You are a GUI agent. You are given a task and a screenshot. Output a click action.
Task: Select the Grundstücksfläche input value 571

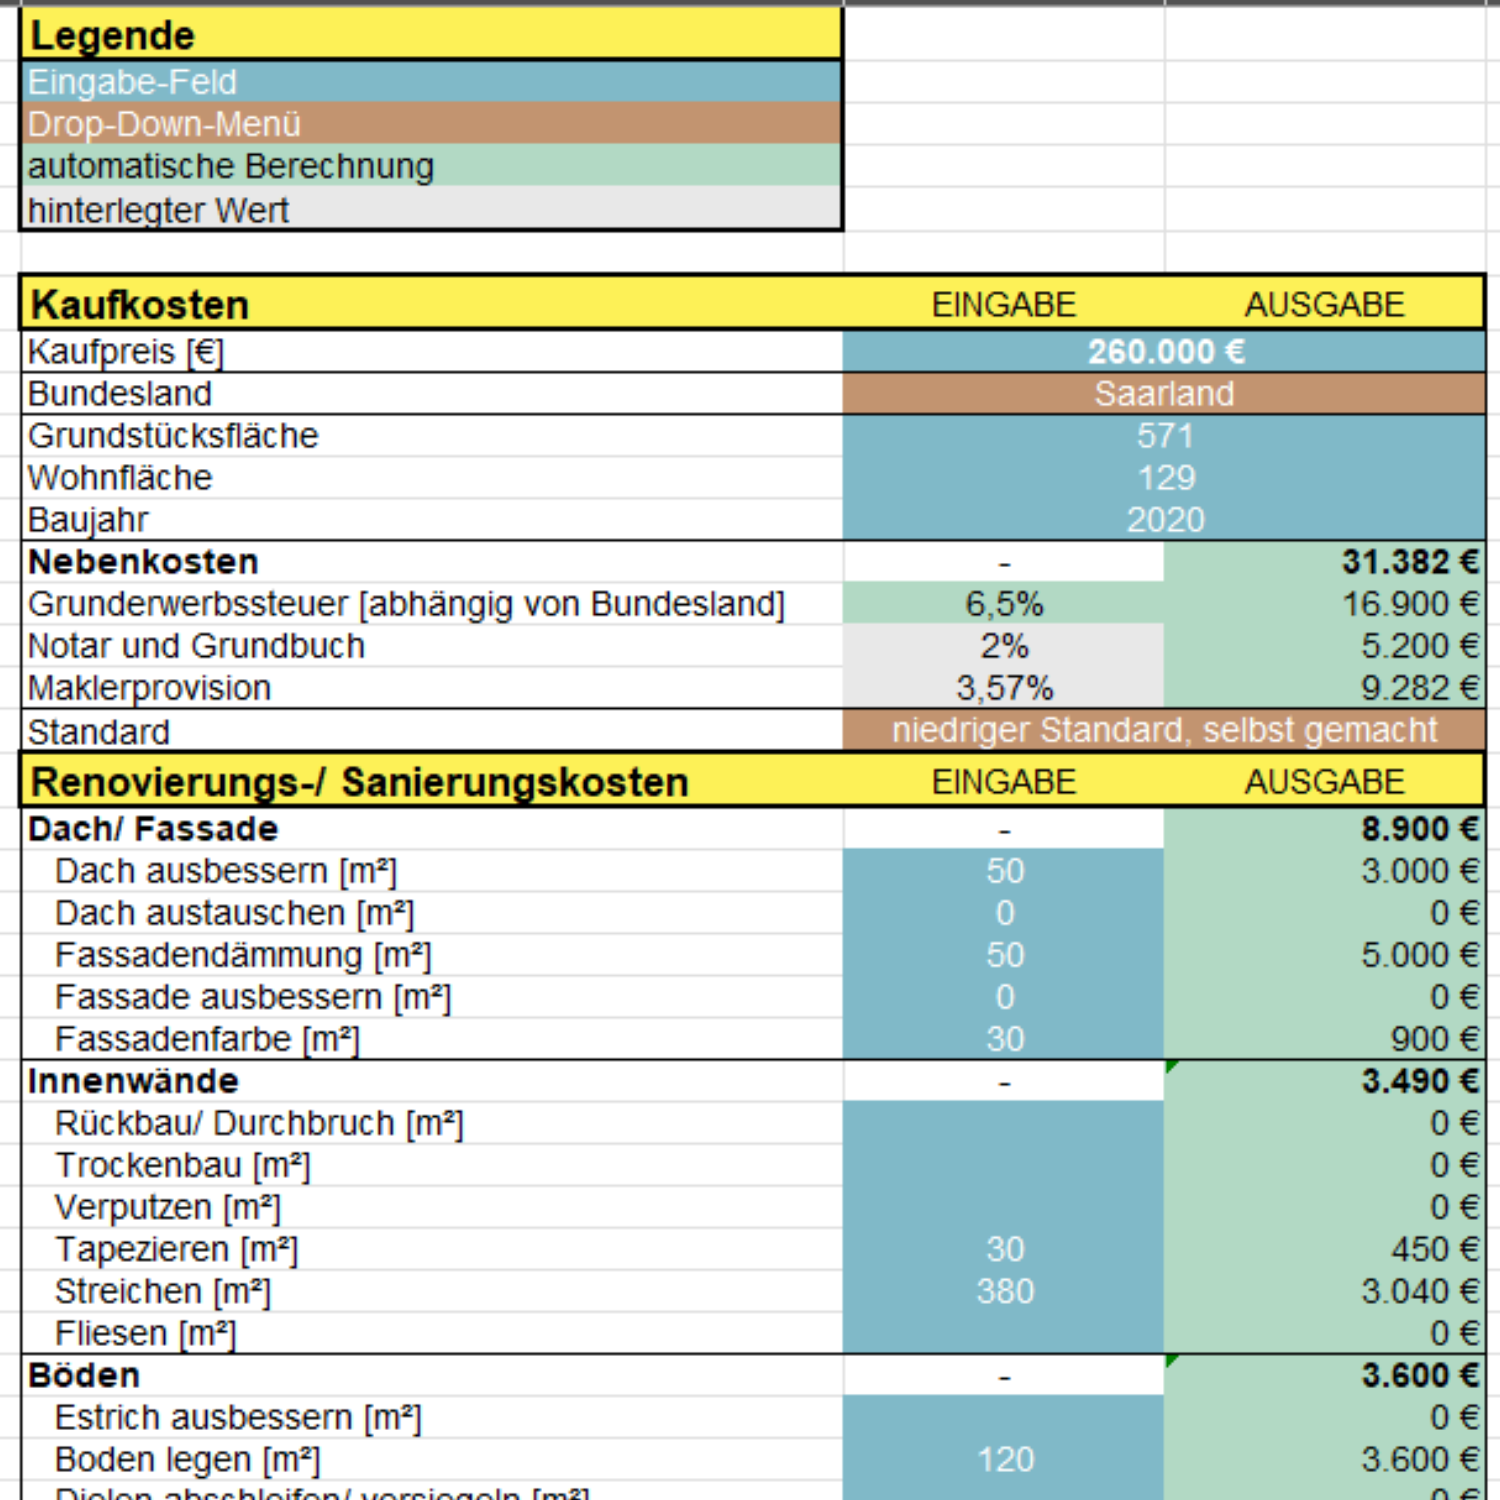pyautogui.click(x=1164, y=436)
